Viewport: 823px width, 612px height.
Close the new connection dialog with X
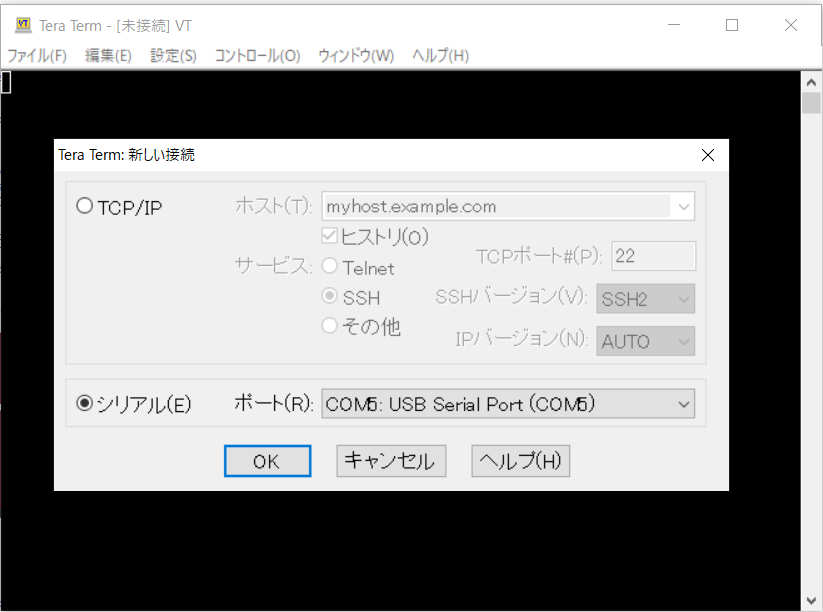pyautogui.click(x=708, y=155)
